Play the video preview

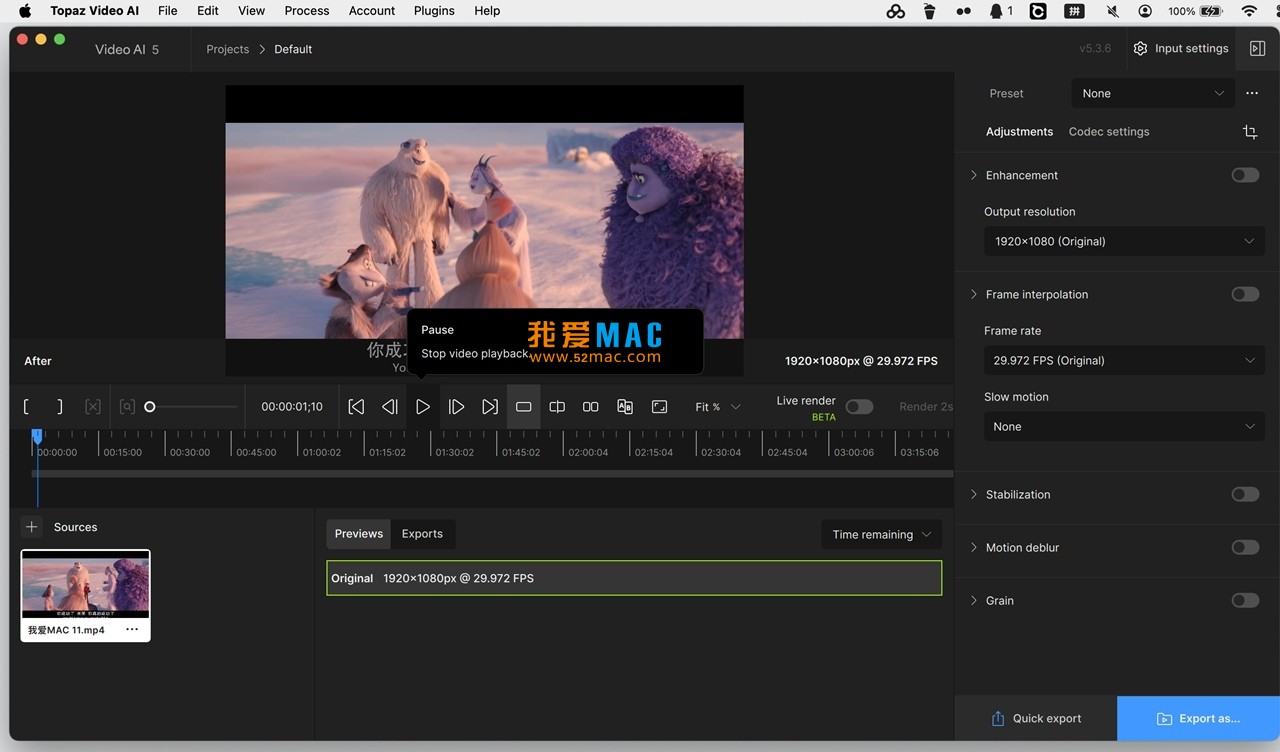pyautogui.click(x=423, y=407)
